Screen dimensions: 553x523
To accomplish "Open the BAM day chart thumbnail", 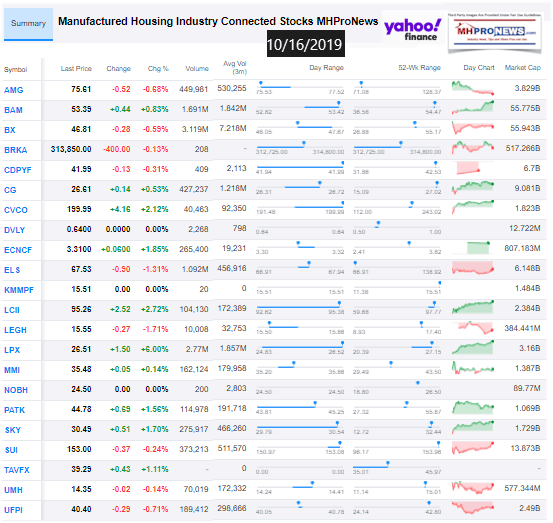I will click(x=473, y=107).
